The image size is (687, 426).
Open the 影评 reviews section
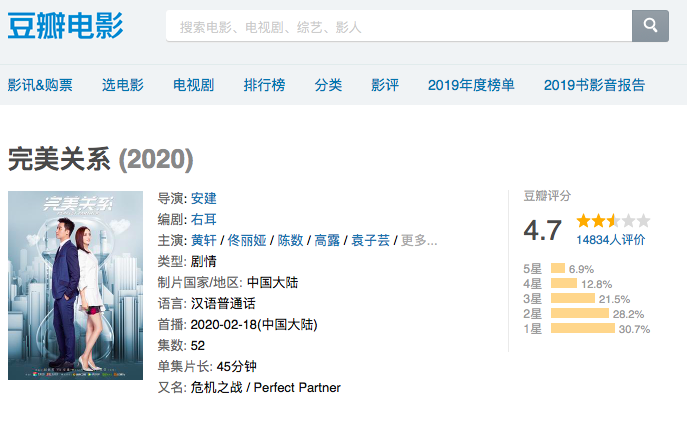click(x=385, y=85)
